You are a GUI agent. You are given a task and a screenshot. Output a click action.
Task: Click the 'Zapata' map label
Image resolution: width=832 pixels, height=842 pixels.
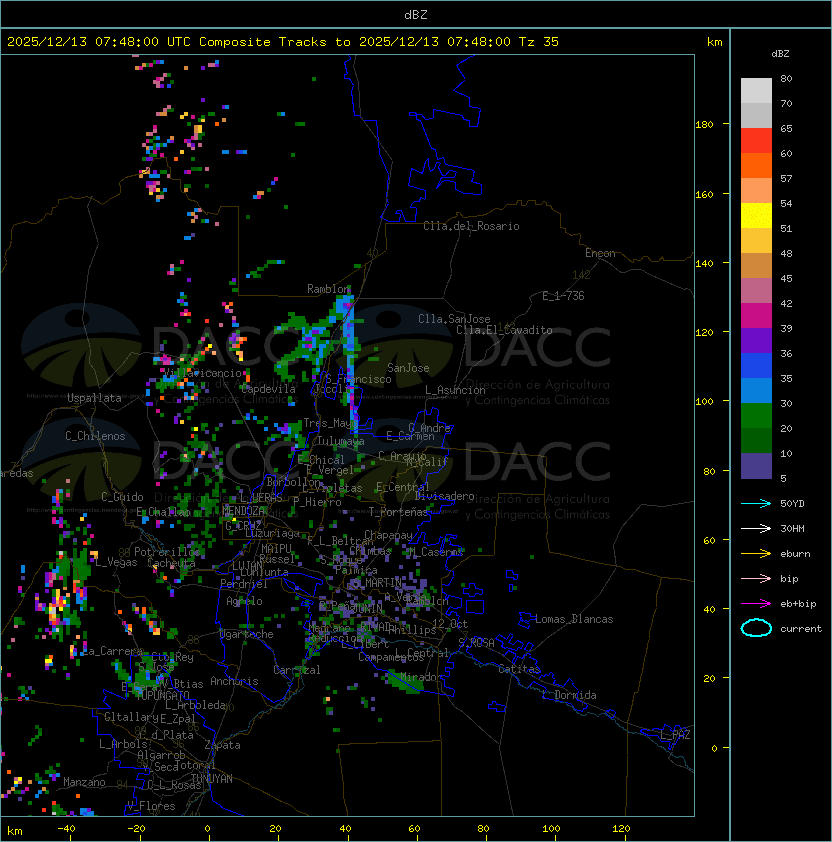222,745
